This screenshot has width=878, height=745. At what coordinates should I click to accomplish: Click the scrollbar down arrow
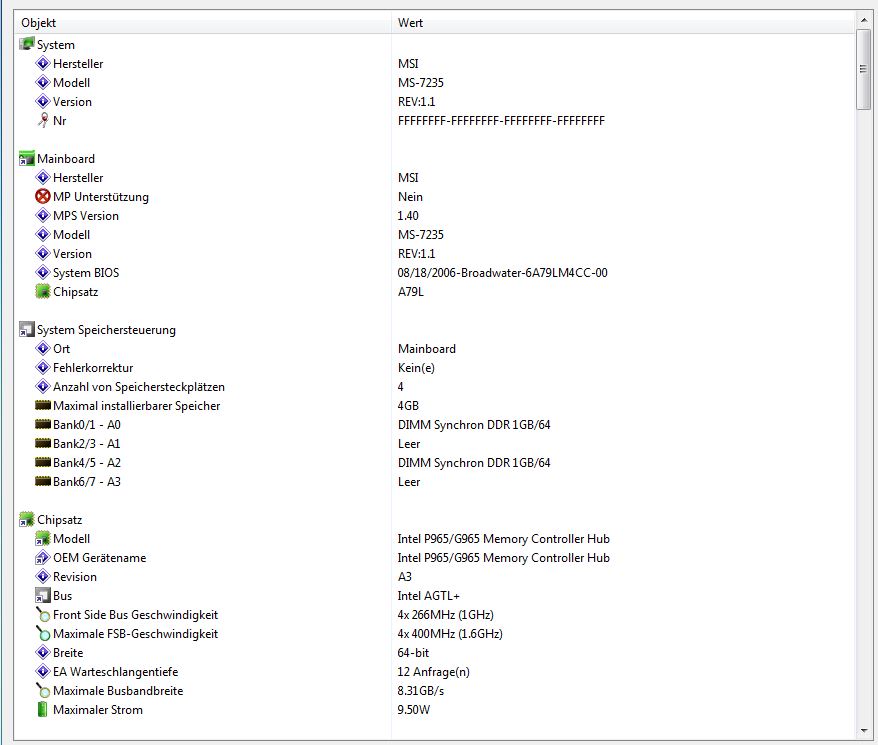[x=863, y=731]
